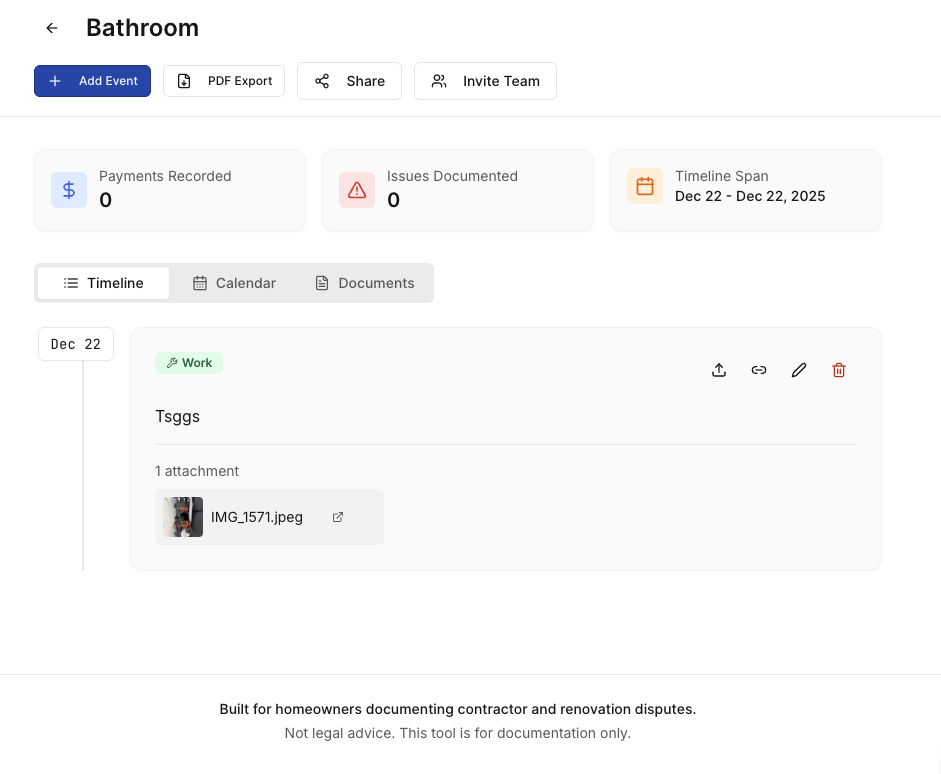Click the share nodes icon on Share button

tap(322, 81)
